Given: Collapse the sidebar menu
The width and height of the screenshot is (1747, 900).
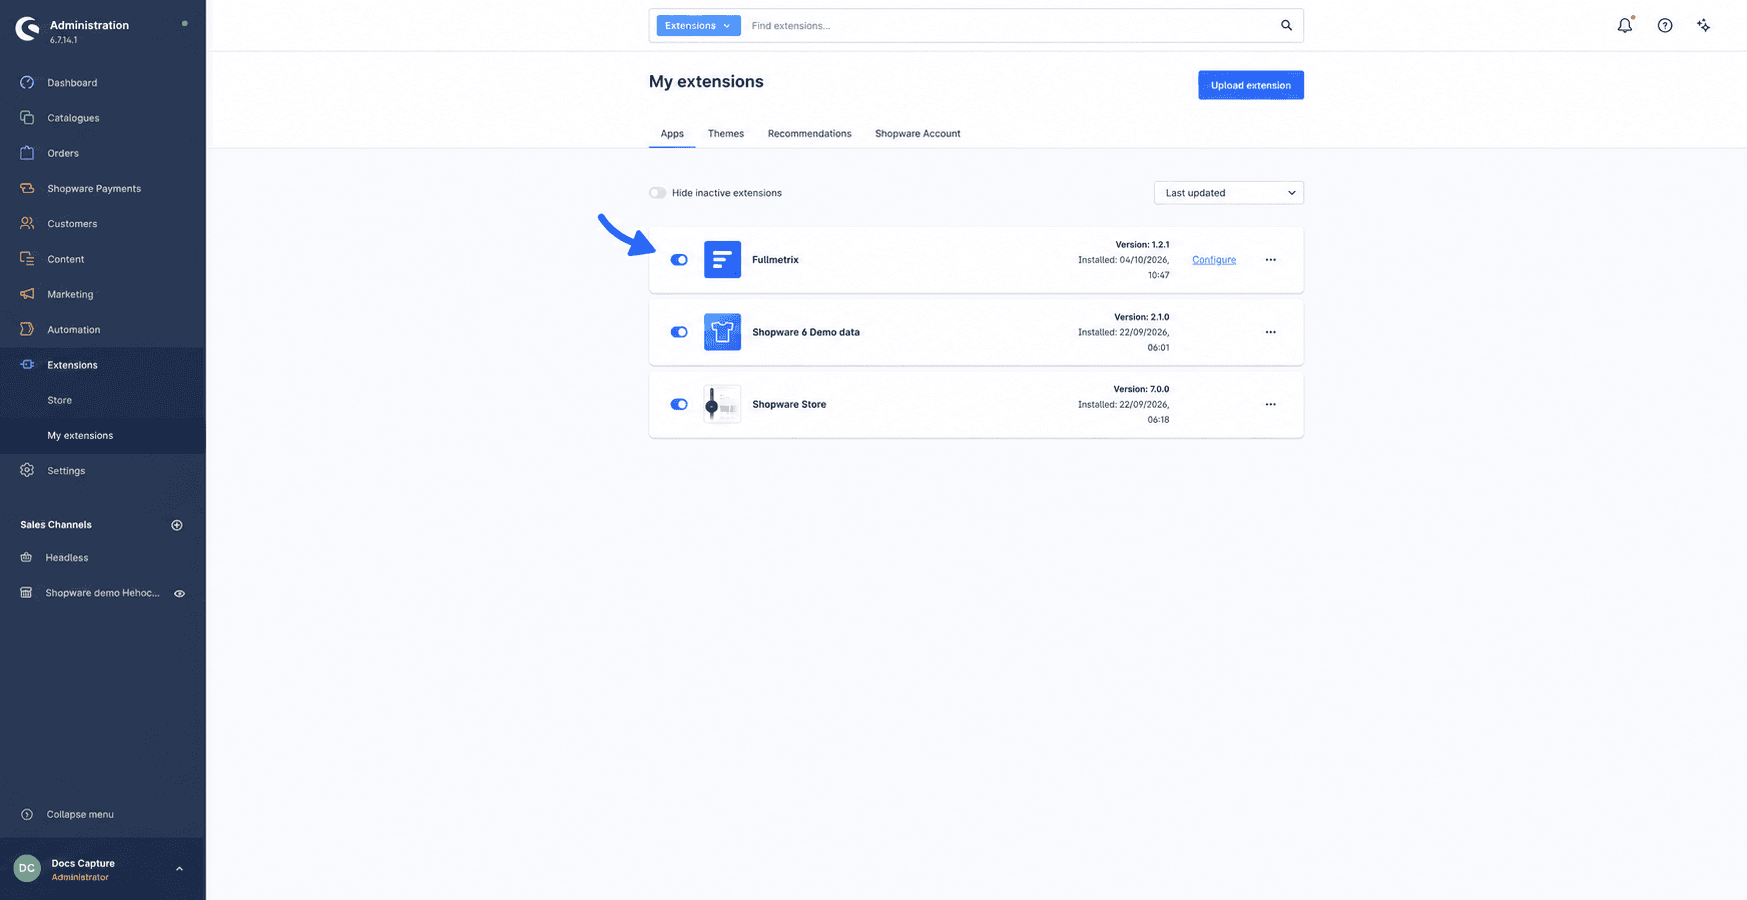Looking at the screenshot, I should (x=80, y=814).
